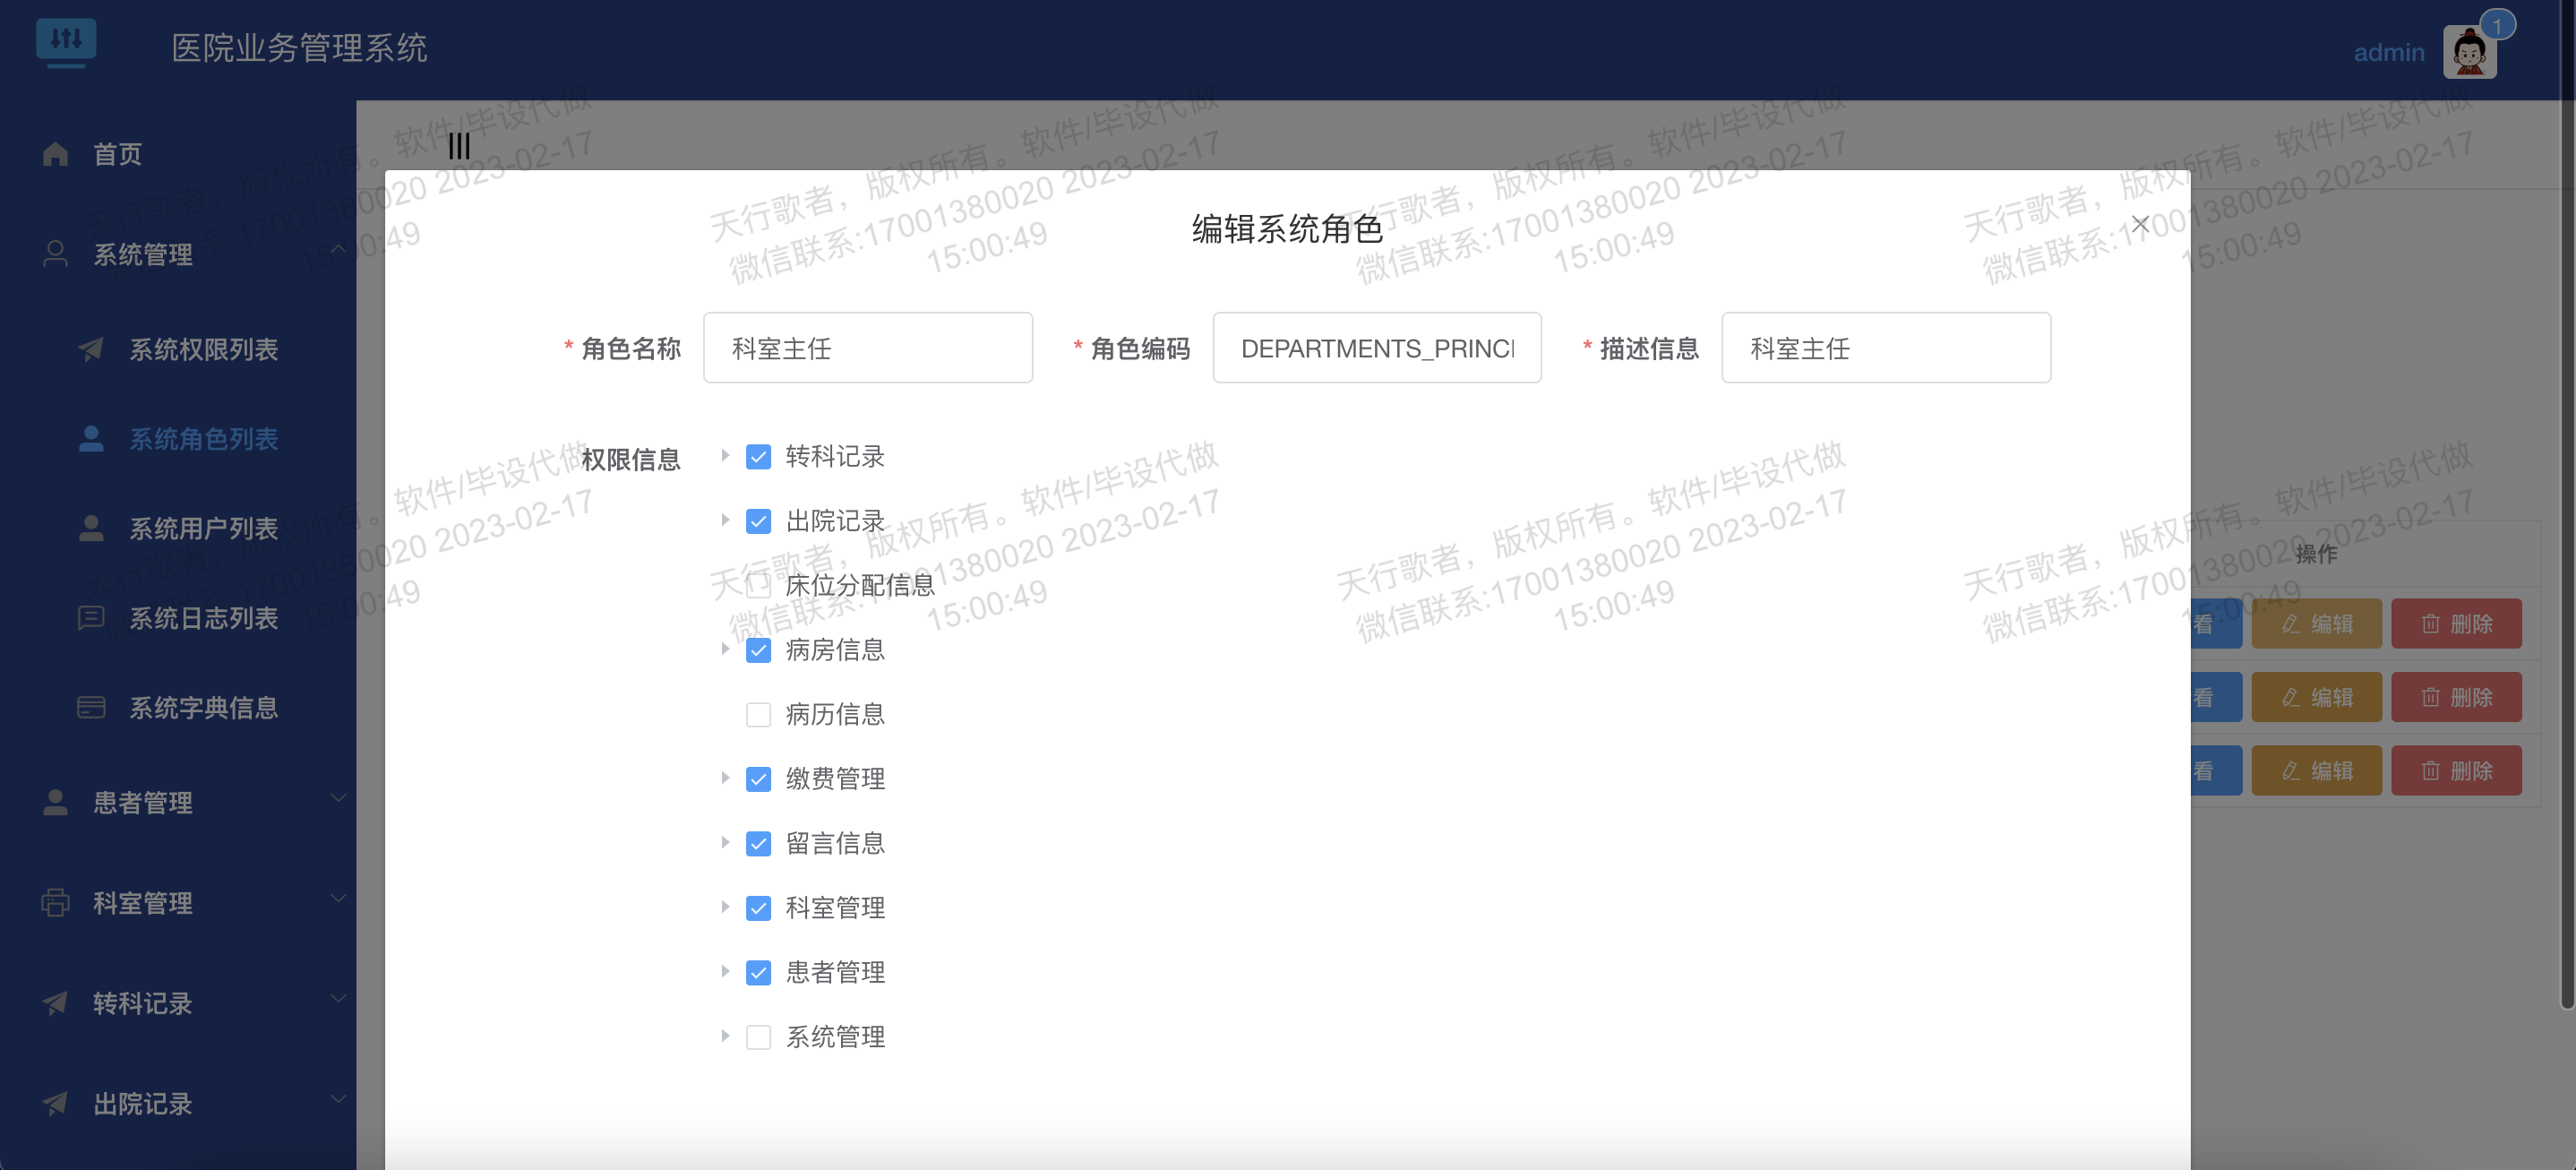Viewport: 2576px width, 1170px height.
Task: Click third row 删除 button
Action: tap(2456, 771)
